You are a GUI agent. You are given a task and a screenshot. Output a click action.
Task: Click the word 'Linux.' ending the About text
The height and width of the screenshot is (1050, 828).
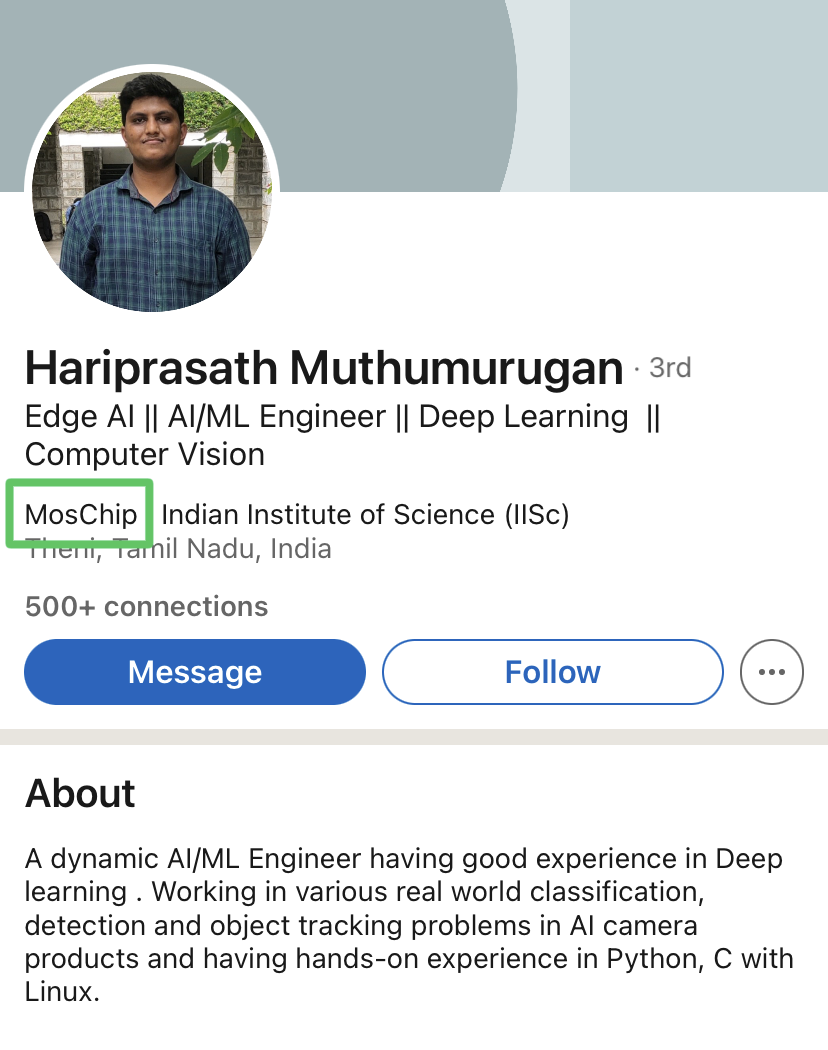pyautogui.click(x=62, y=993)
